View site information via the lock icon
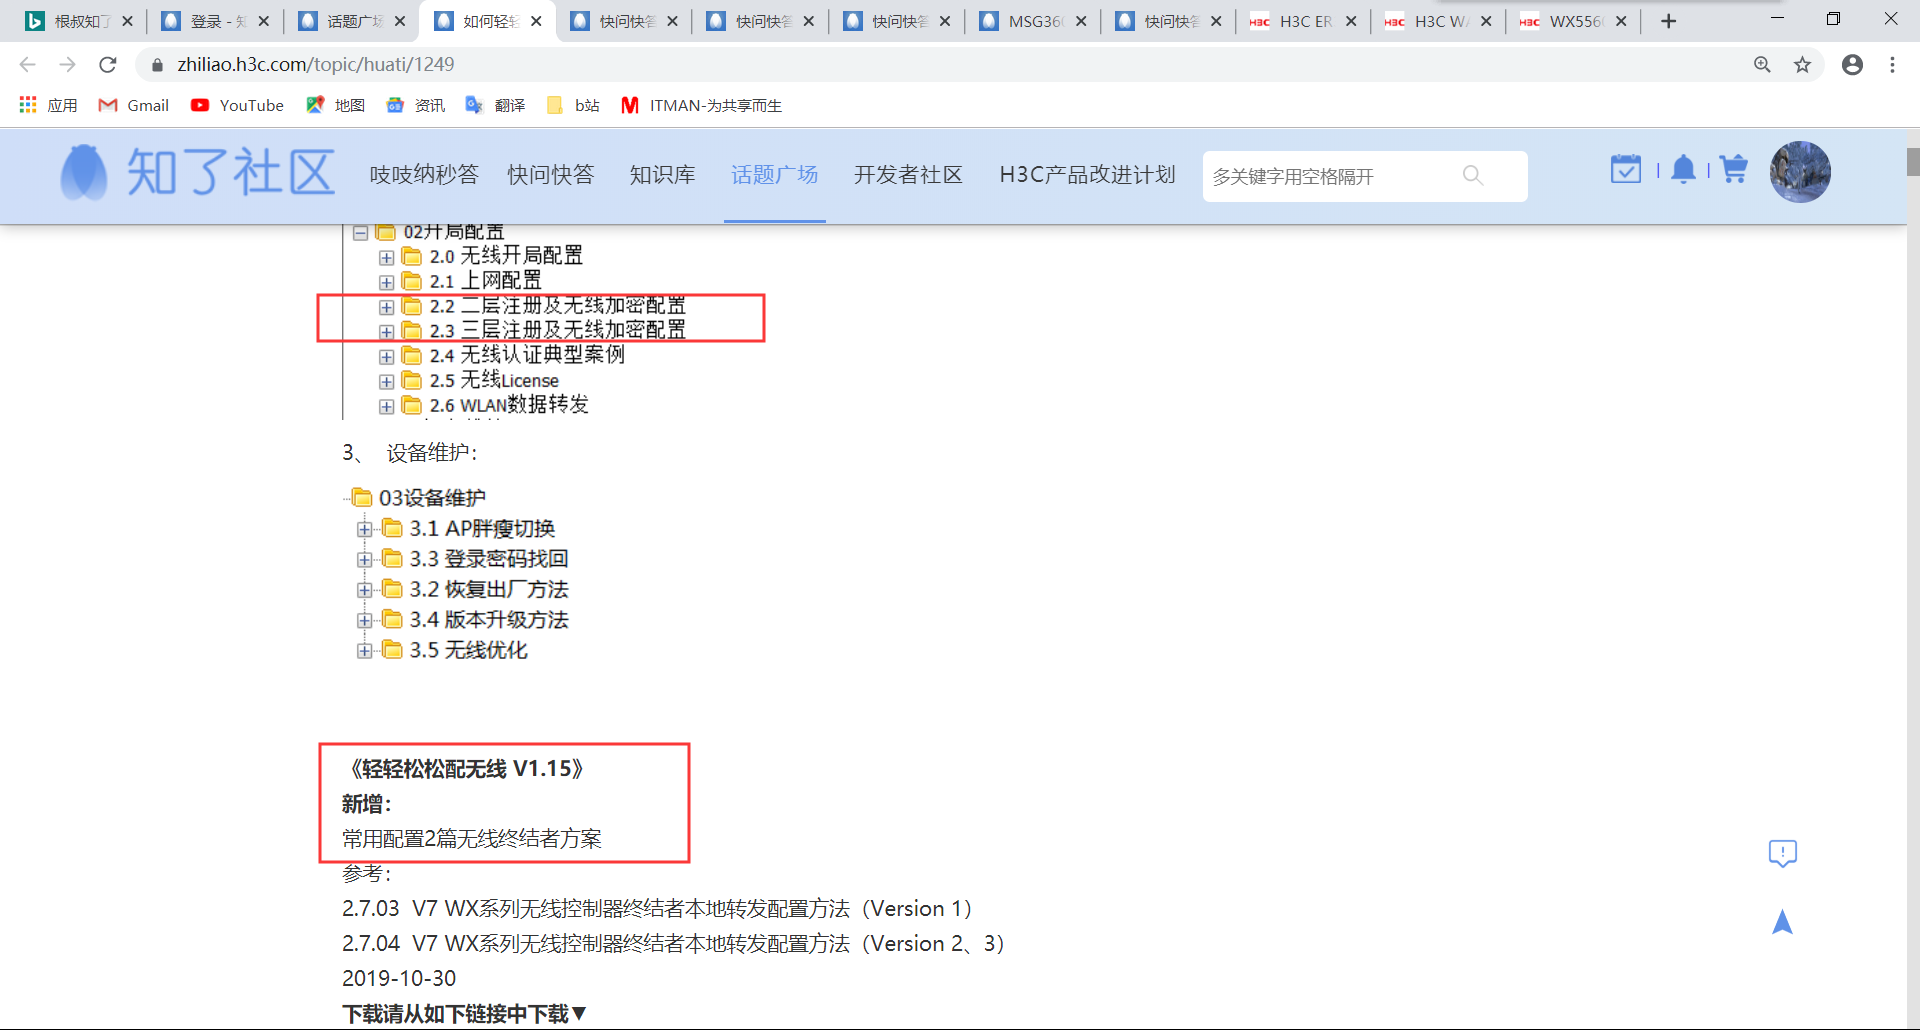The height and width of the screenshot is (1030, 1920). [x=157, y=65]
